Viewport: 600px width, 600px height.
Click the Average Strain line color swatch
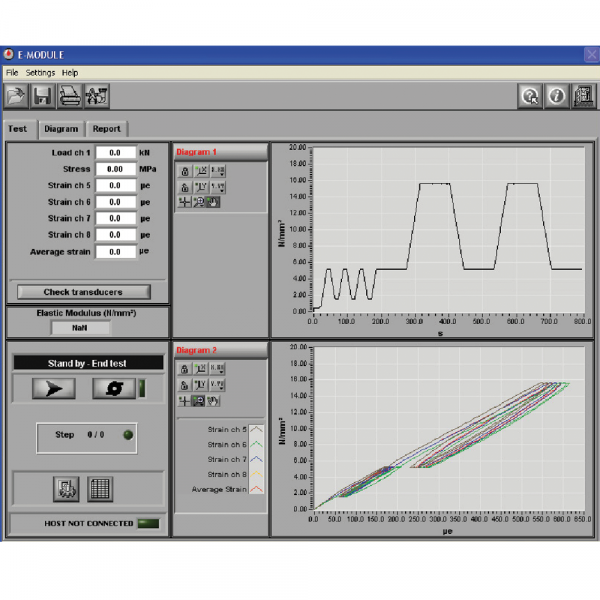click(258, 489)
